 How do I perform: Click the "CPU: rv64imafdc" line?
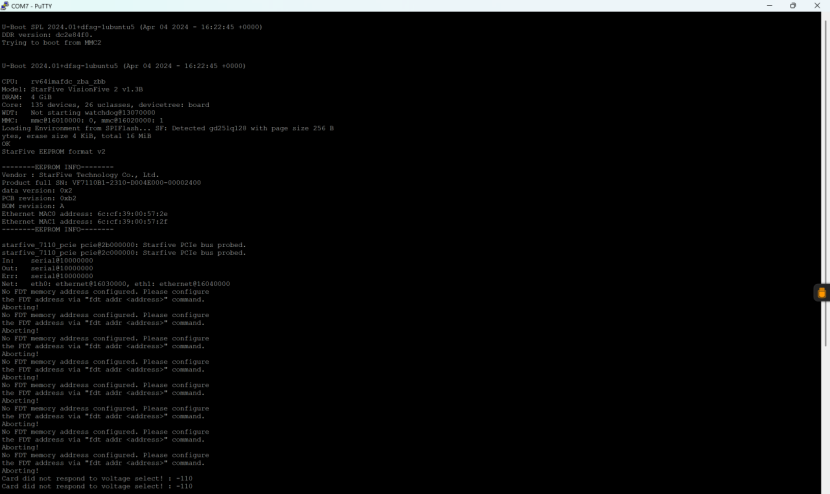[62, 81]
